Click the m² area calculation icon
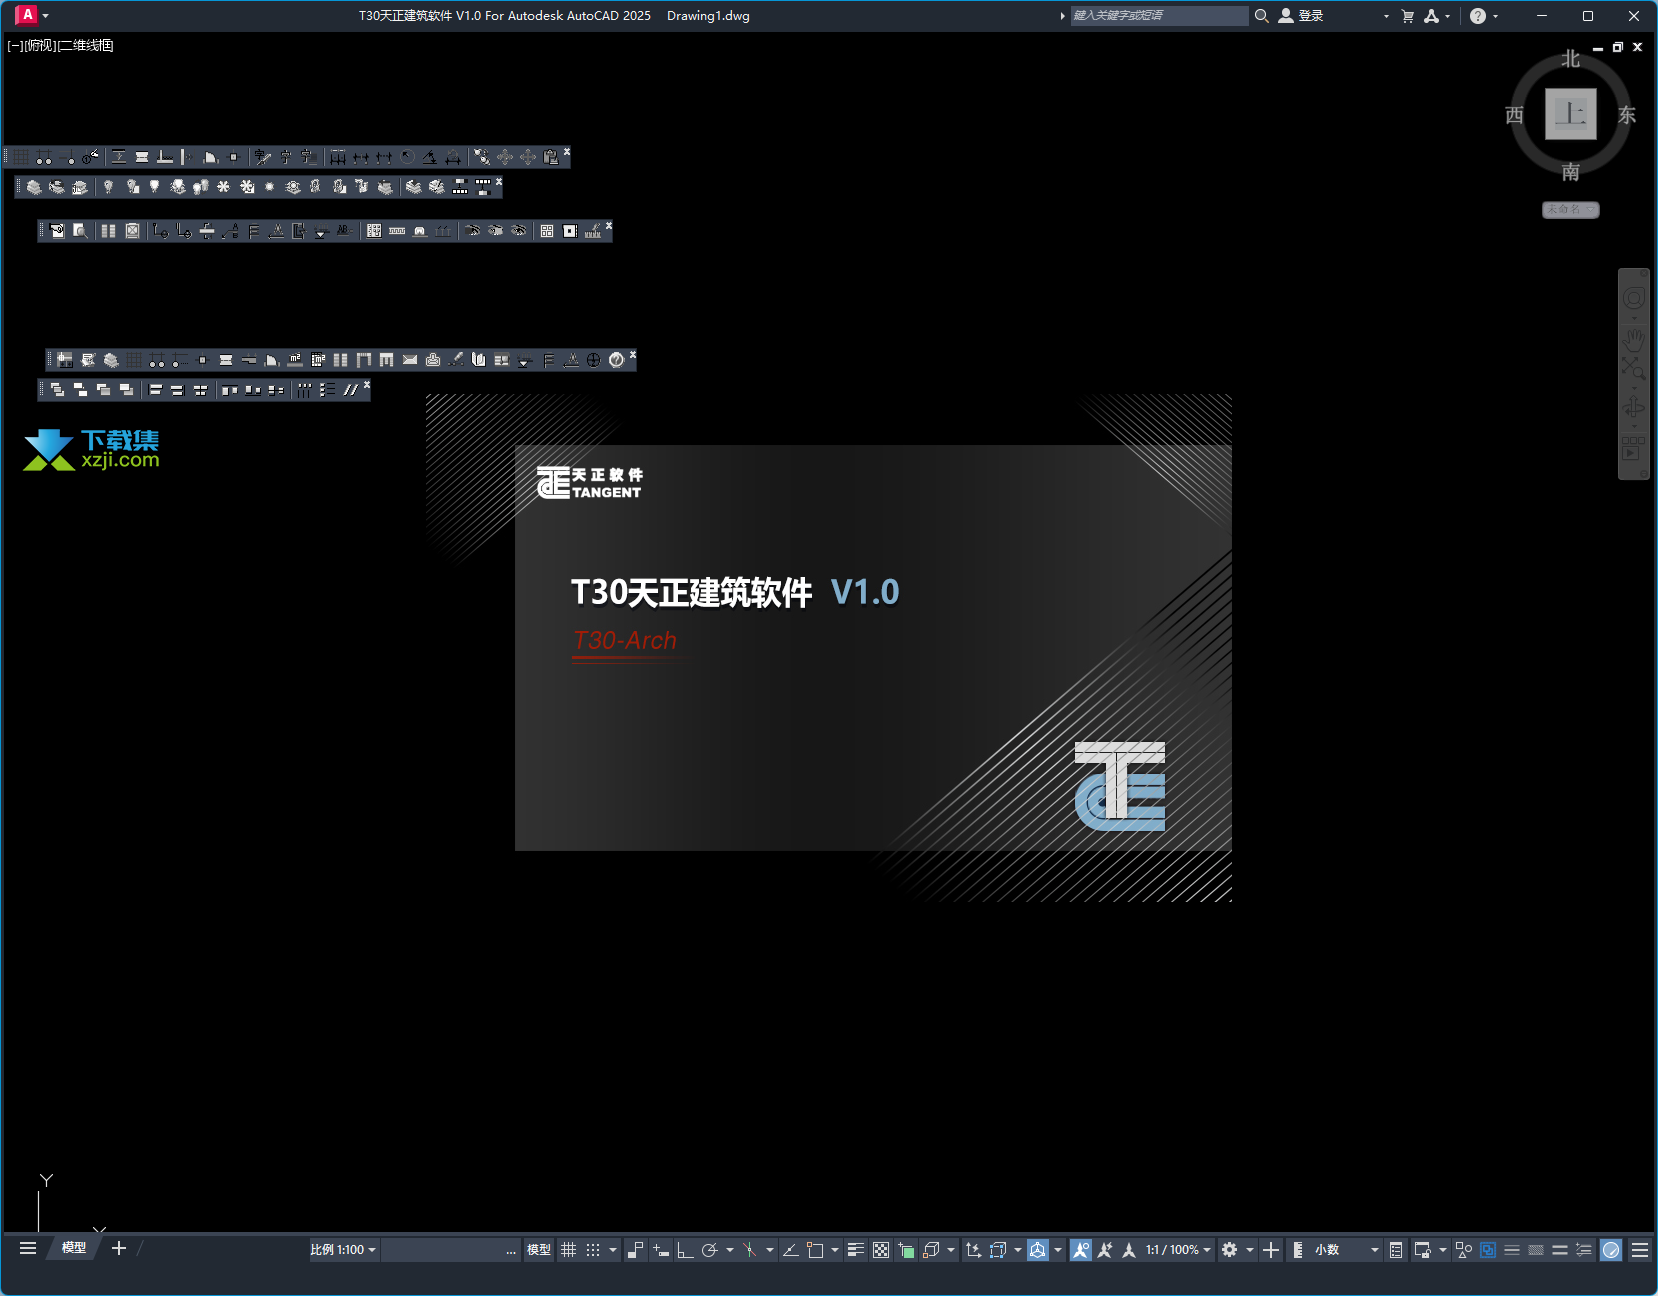 click(295, 360)
